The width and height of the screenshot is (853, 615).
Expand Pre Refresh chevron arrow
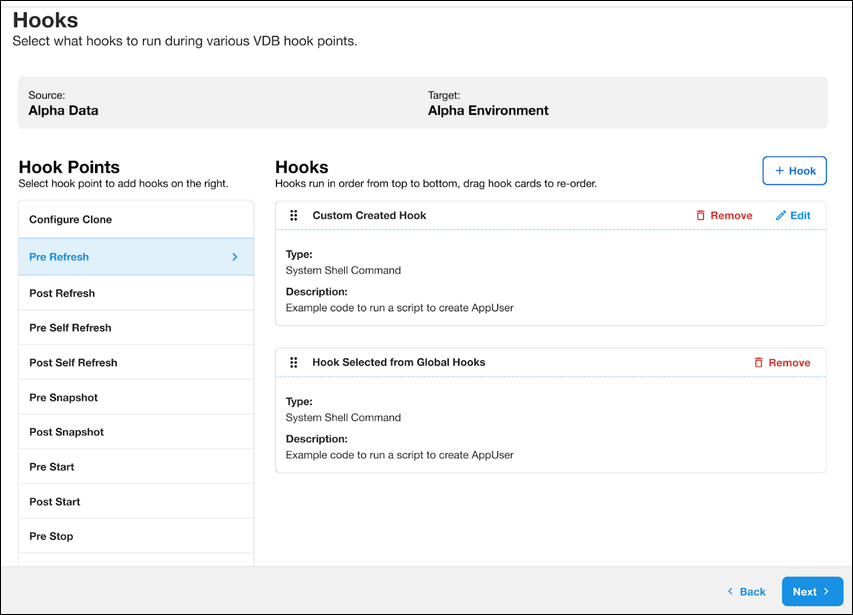(235, 257)
